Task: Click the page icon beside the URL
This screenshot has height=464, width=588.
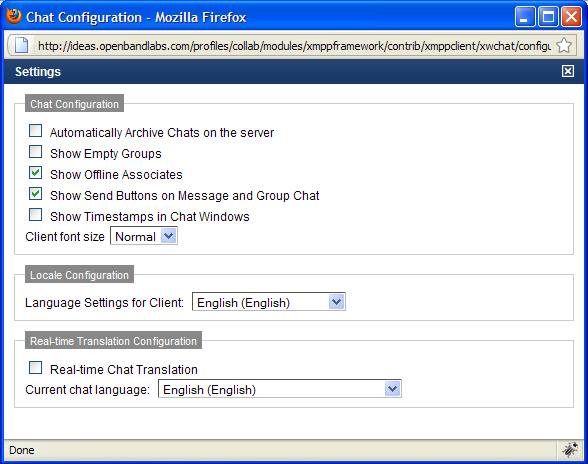Action: point(21,46)
